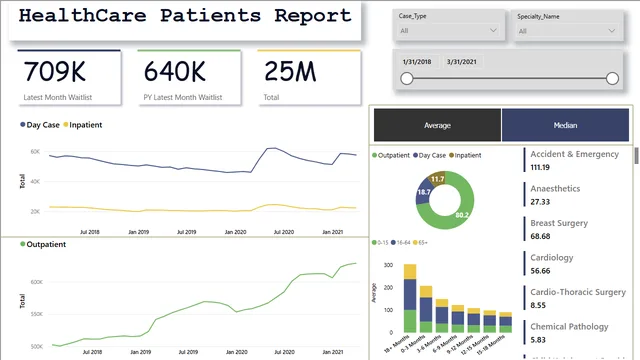
Task: Click the 1/31/2018 start date field
Action: [x=417, y=62]
